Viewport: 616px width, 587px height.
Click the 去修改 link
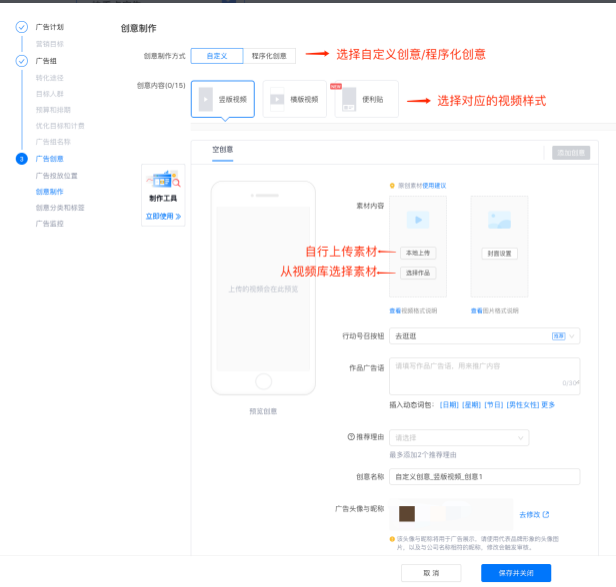coord(534,514)
